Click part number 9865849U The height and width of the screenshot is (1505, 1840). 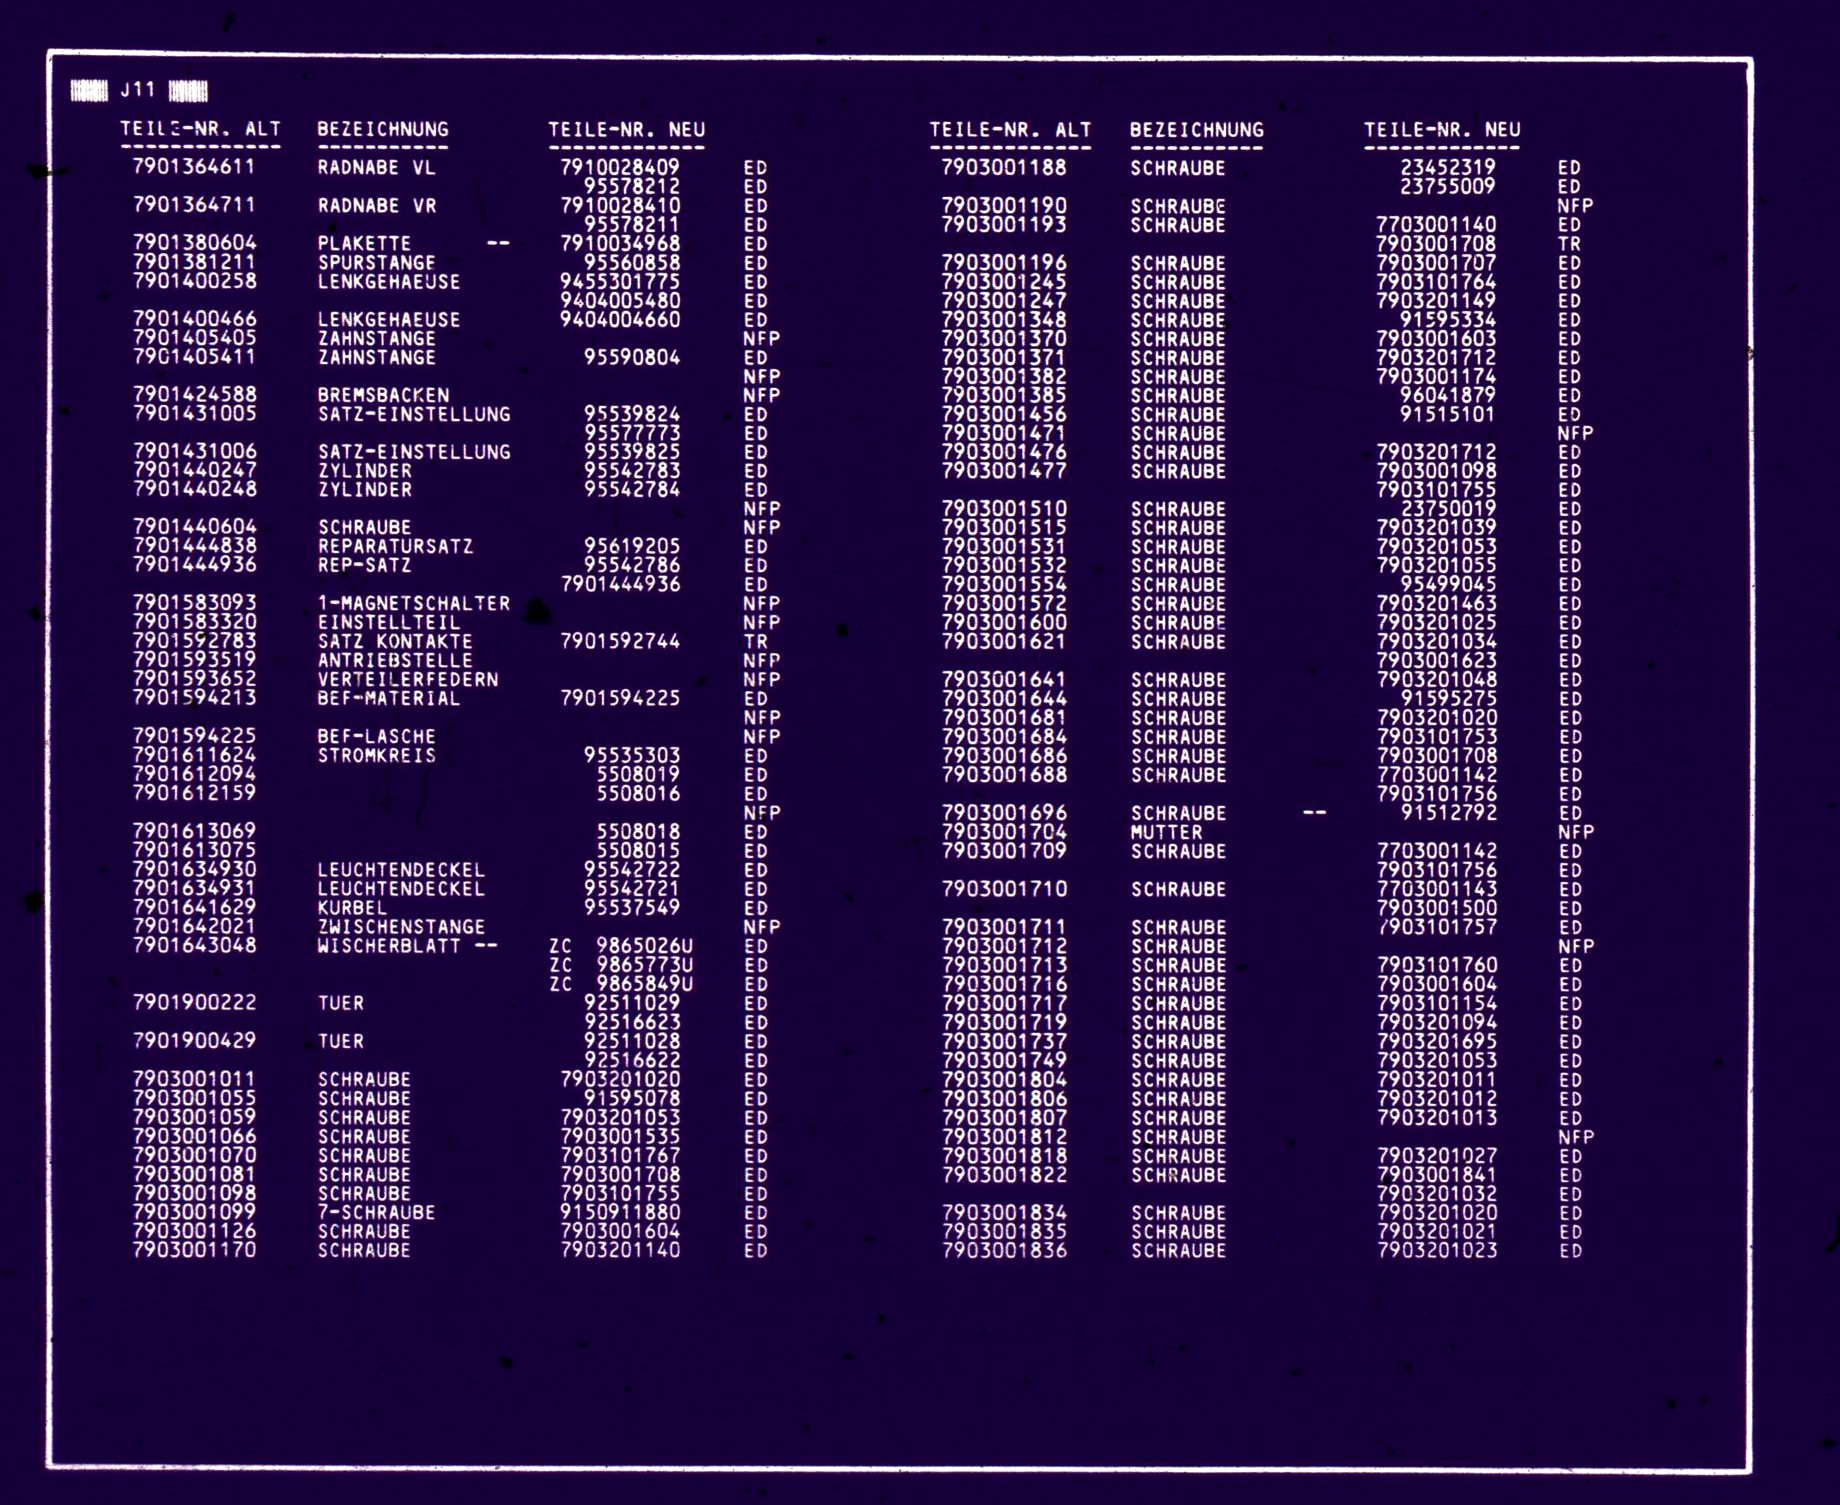point(645,984)
